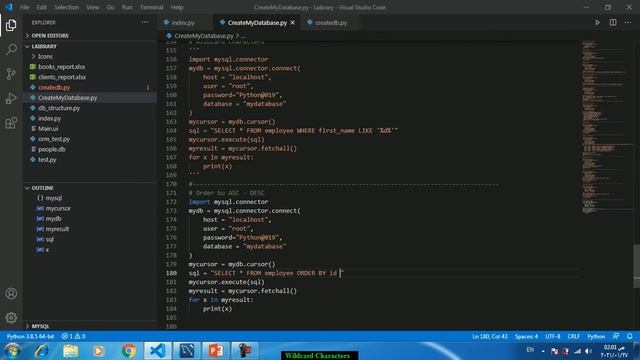Split the editor to the right
Image resolution: width=640 pixels, height=360 pixels.
point(613,22)
